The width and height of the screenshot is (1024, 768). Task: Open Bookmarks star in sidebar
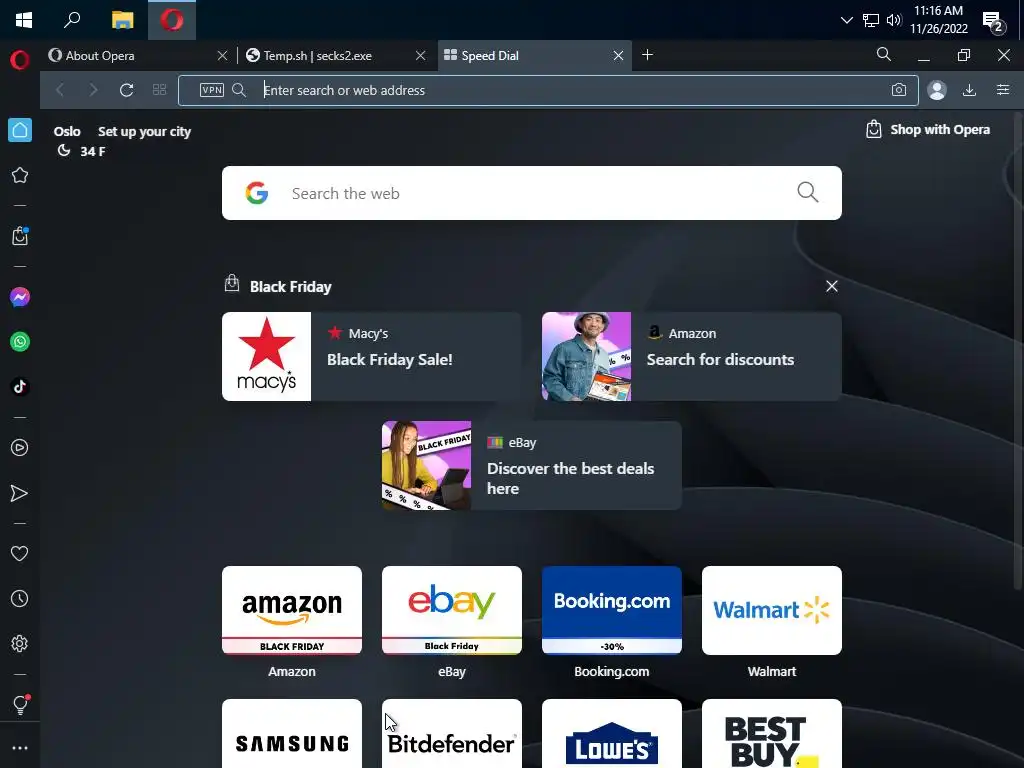(x=20, y=175)
